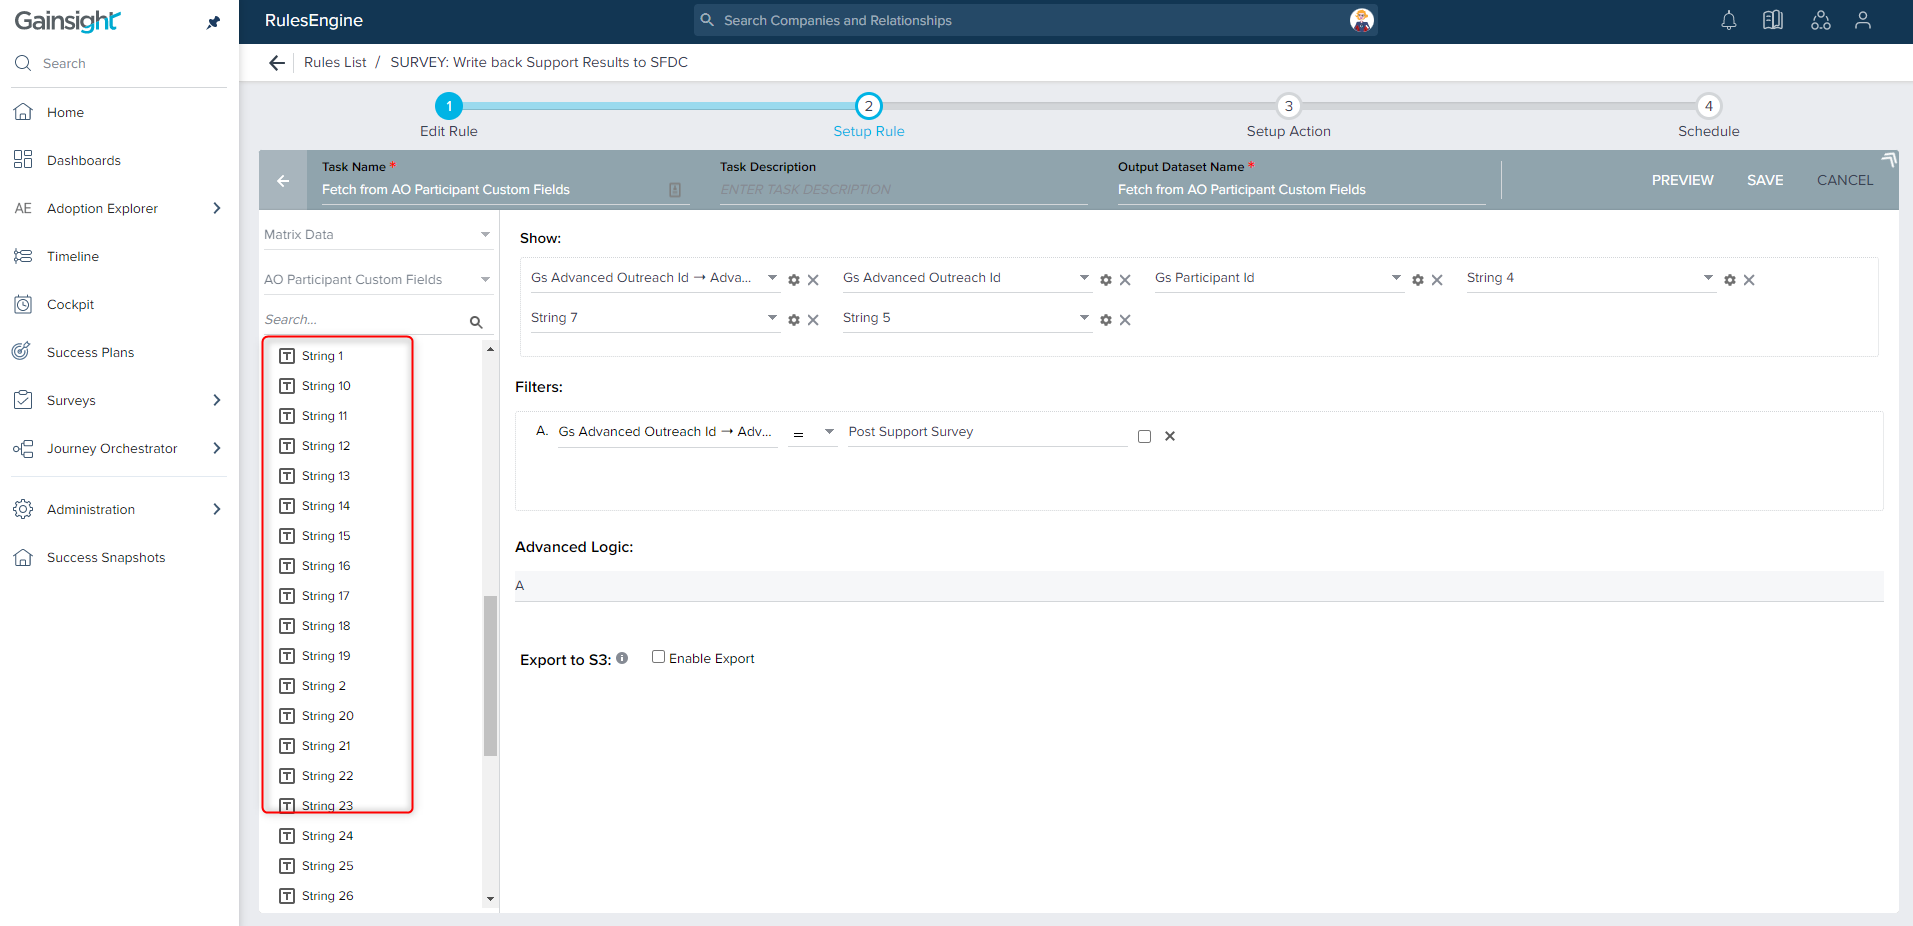Open settings gear for String 4
Viewport: 1913px width, 926px height.
click(x=1730, y=280)
